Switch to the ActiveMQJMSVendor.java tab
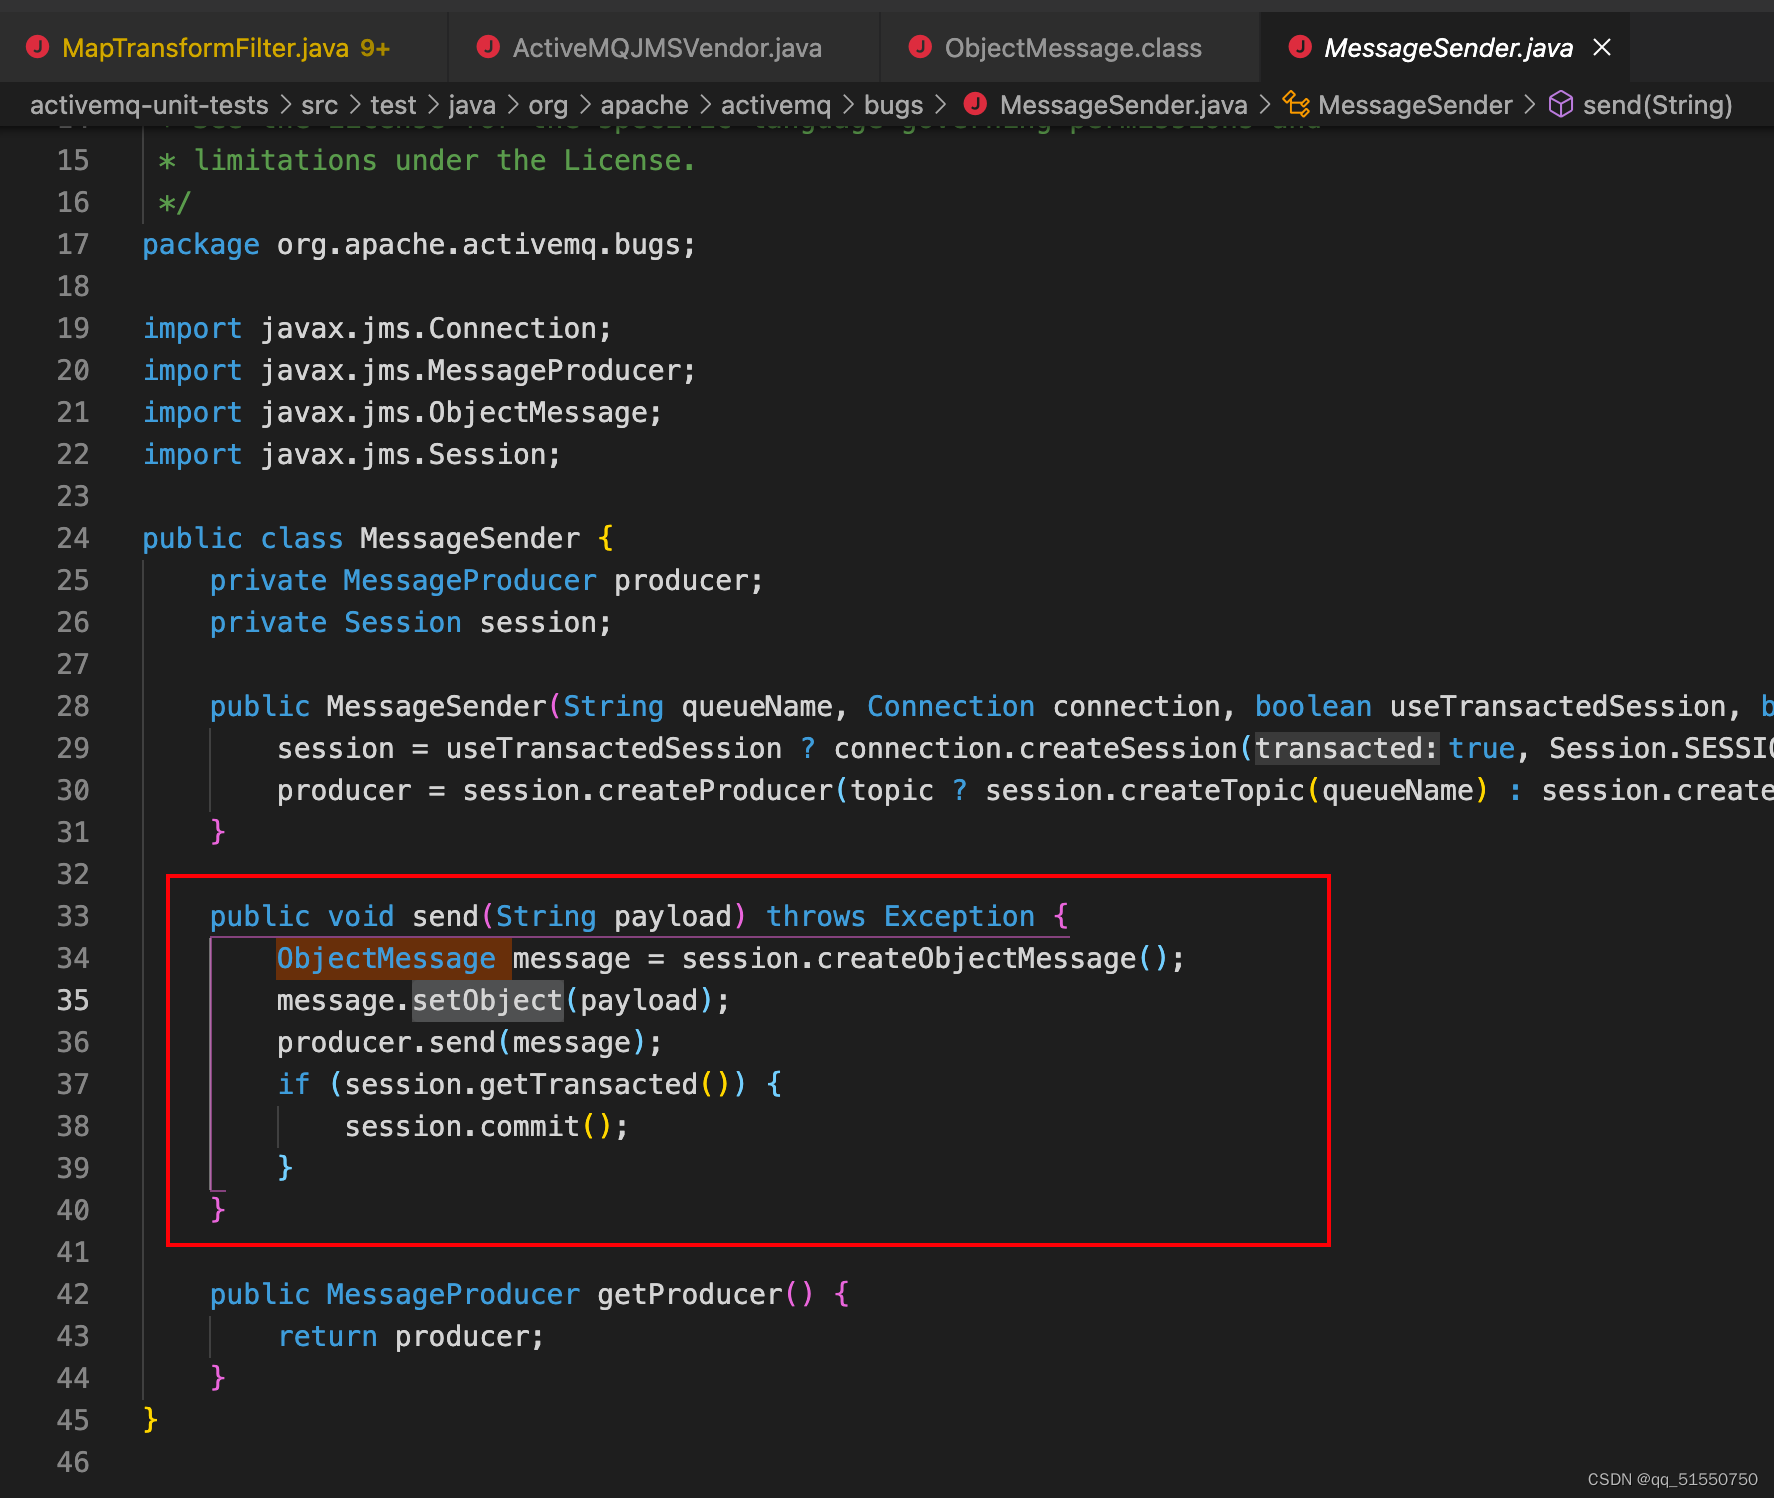 [668, 46]
